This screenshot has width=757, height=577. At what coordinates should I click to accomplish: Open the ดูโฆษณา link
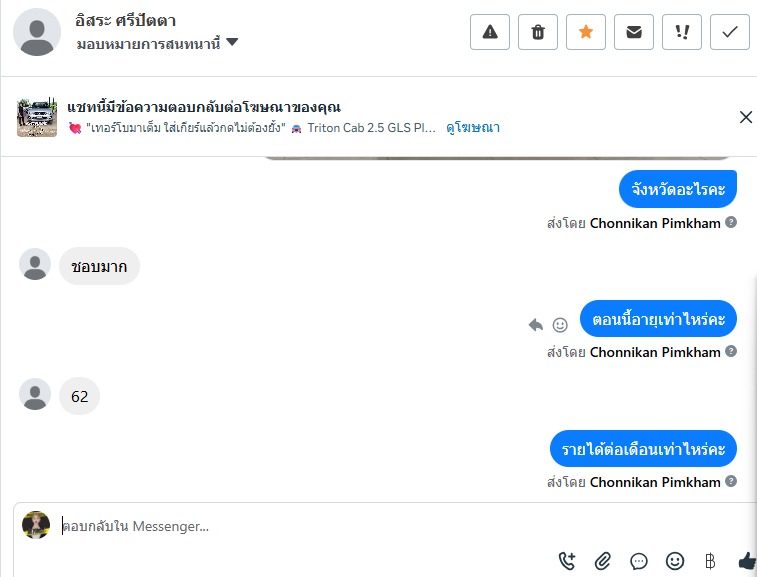pyautogui.click(x=473, y=128)
